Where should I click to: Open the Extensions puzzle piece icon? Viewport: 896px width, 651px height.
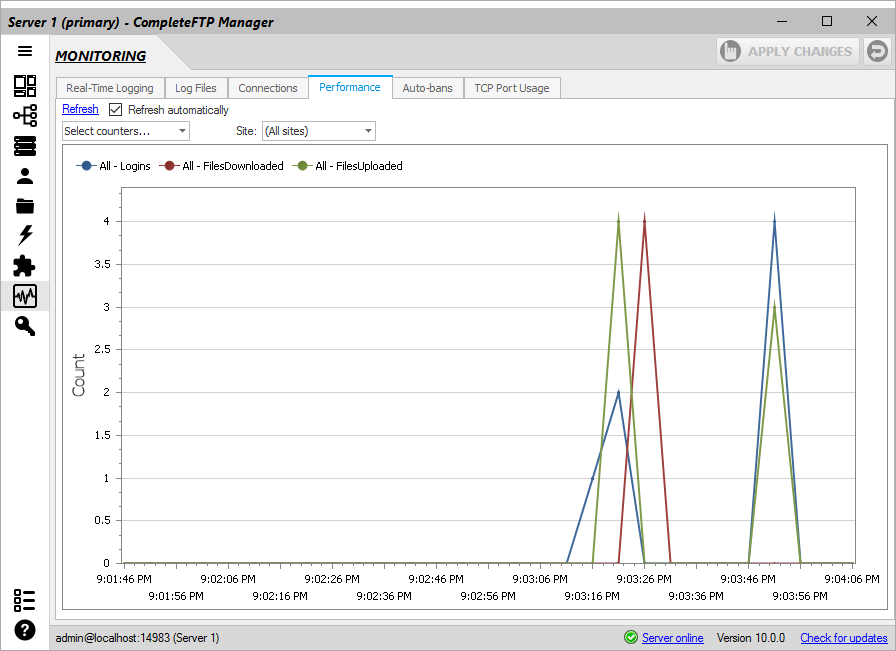pos(24,266)
